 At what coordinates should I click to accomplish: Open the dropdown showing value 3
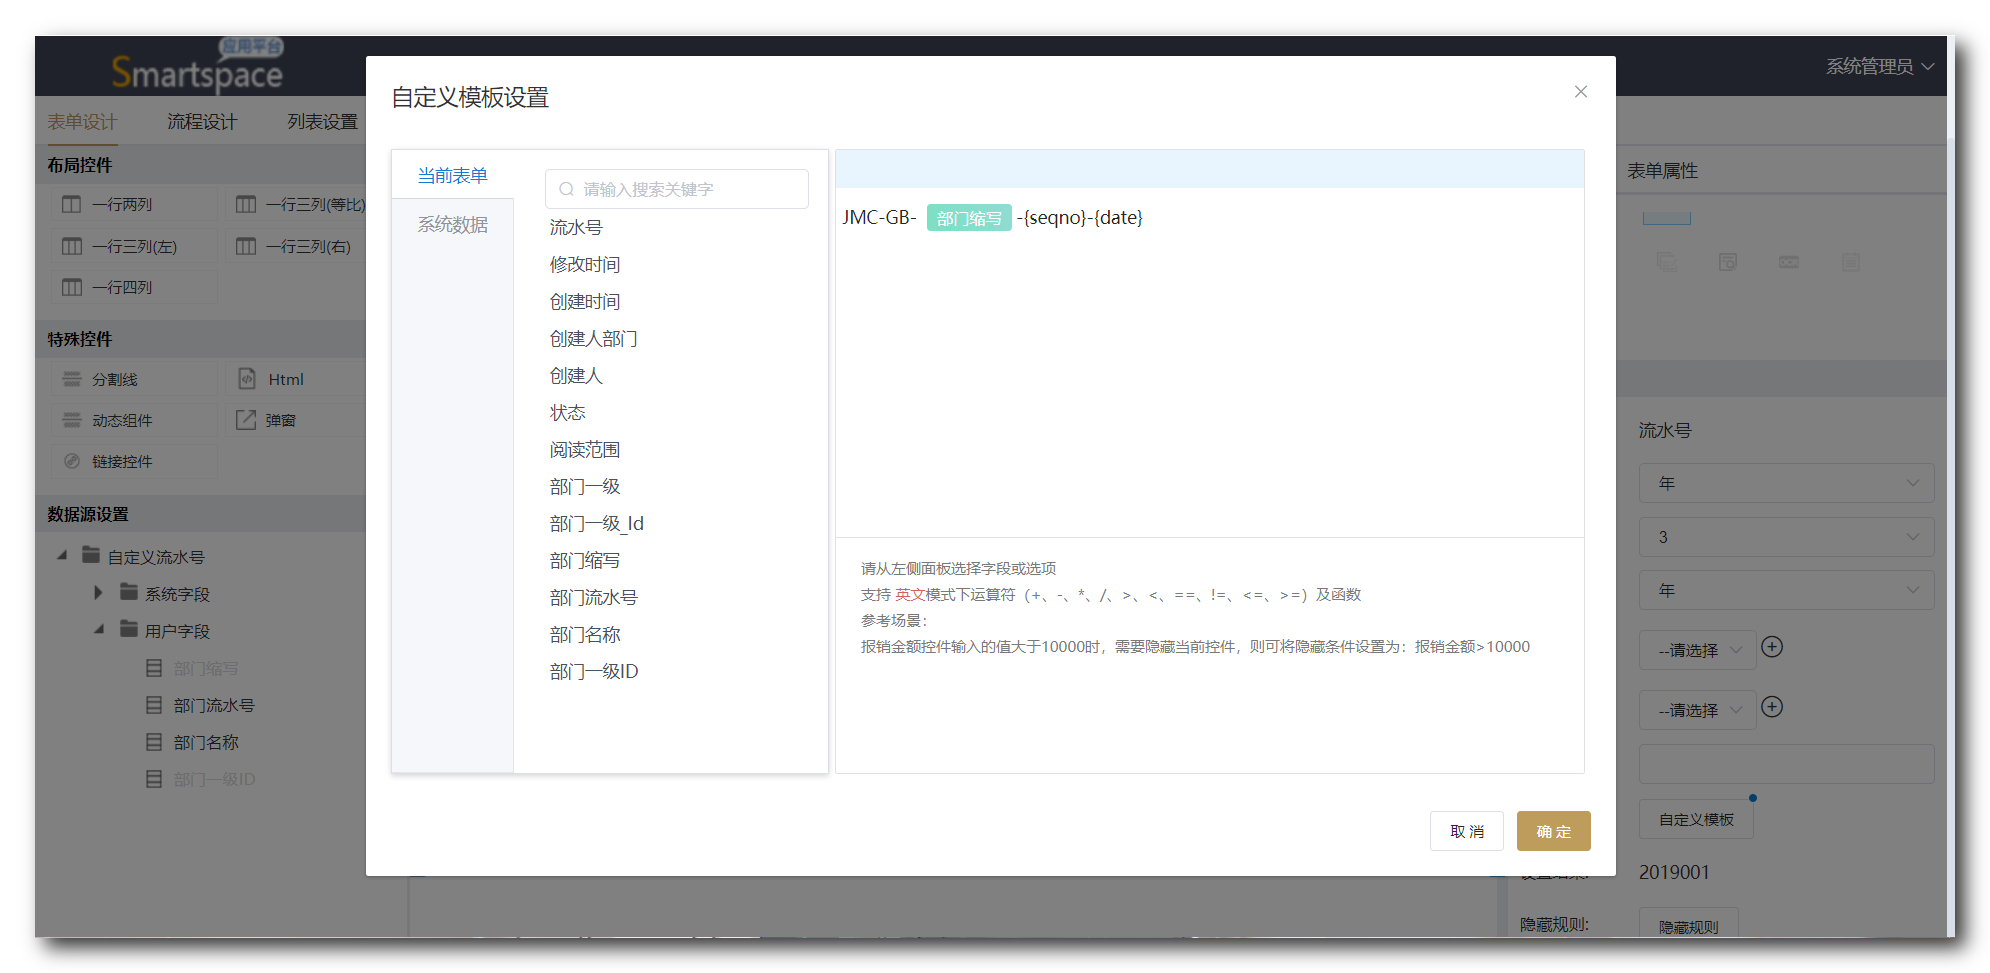[1786, 537]
